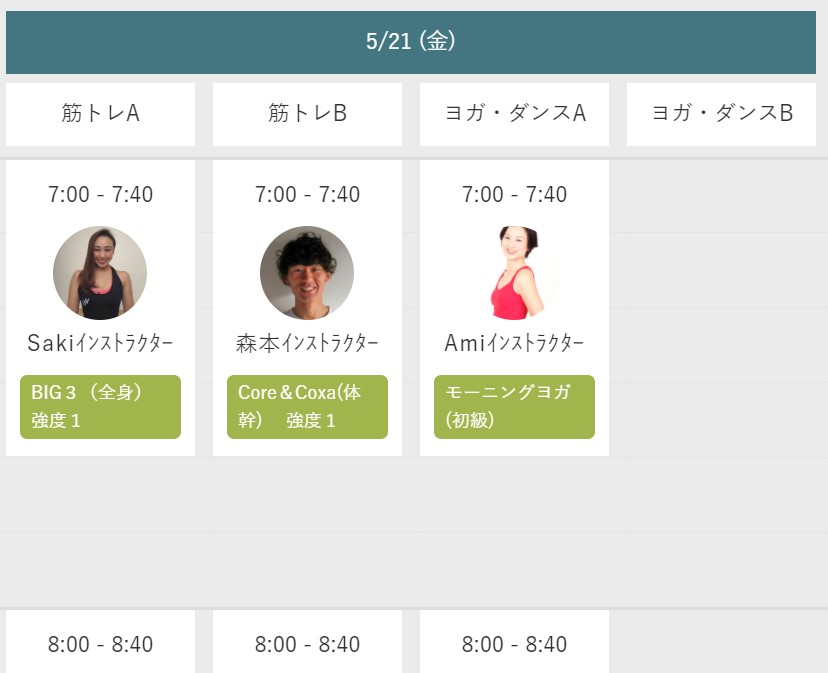Open the 8:00 - 8:40 ヨガ・ダンスA slot

click(x=514, y=645)
